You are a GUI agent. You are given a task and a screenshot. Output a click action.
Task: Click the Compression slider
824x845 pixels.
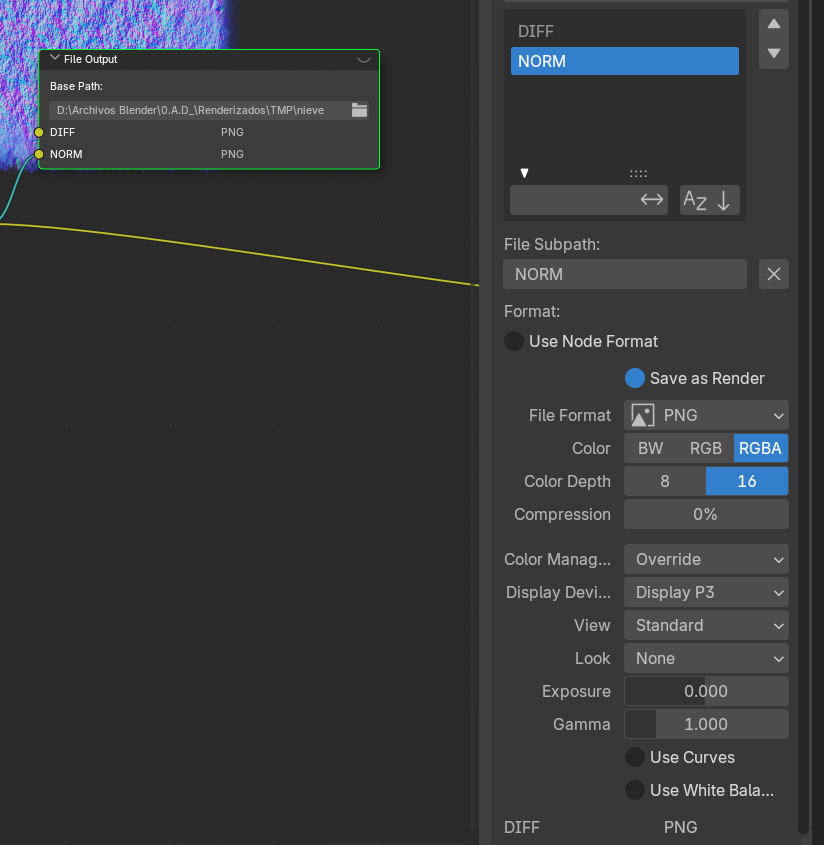[706, 514]
